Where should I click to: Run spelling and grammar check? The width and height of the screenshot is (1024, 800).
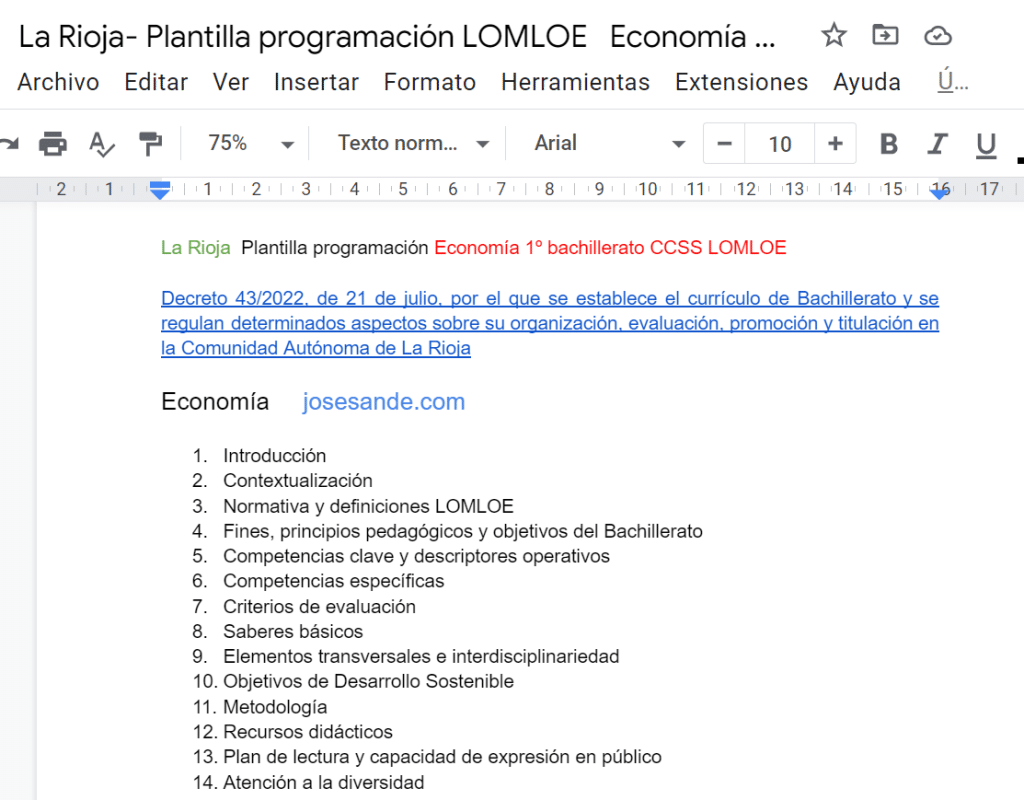(101, 144)
